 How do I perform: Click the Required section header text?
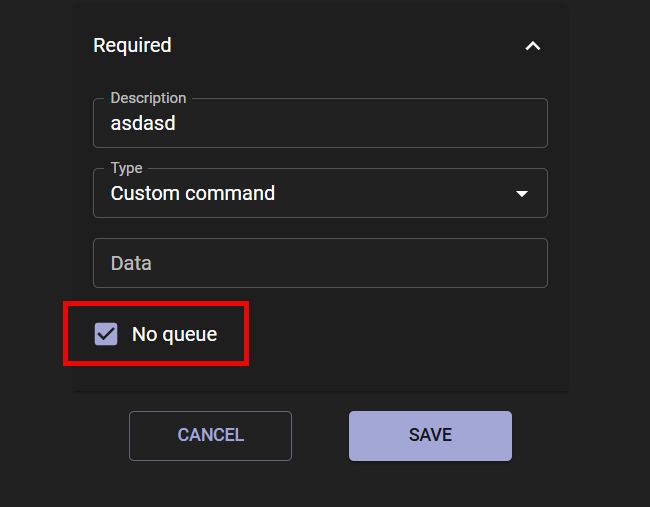point(132,45)
